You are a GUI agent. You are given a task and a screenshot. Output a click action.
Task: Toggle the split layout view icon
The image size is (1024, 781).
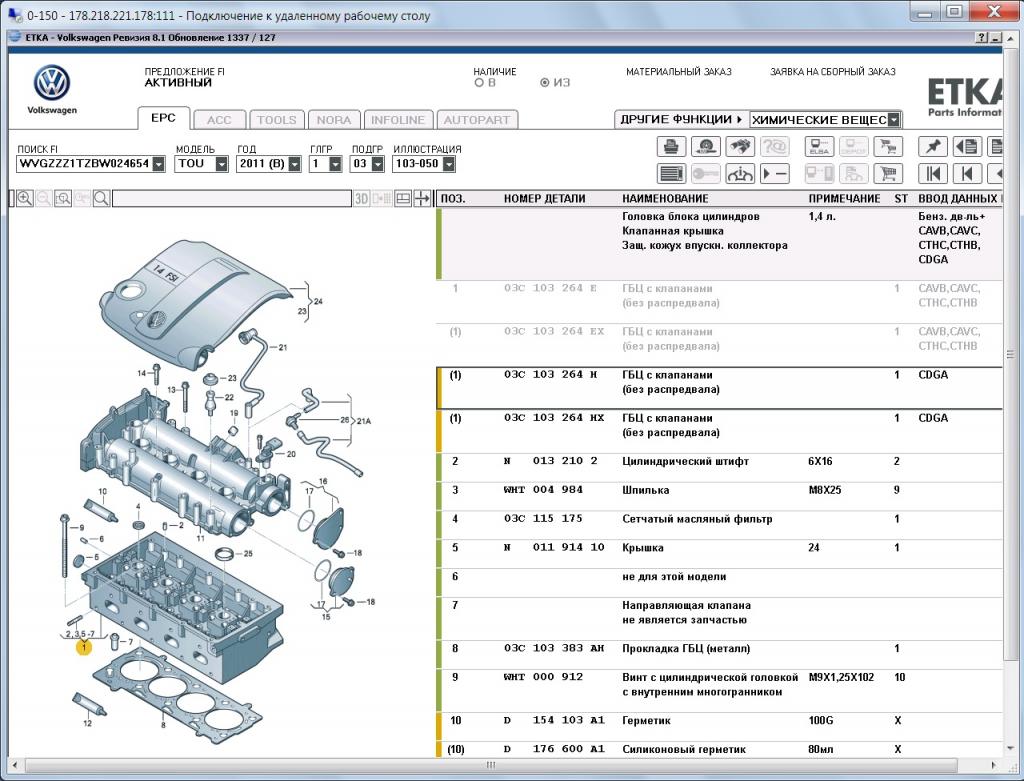pos(403,199)
